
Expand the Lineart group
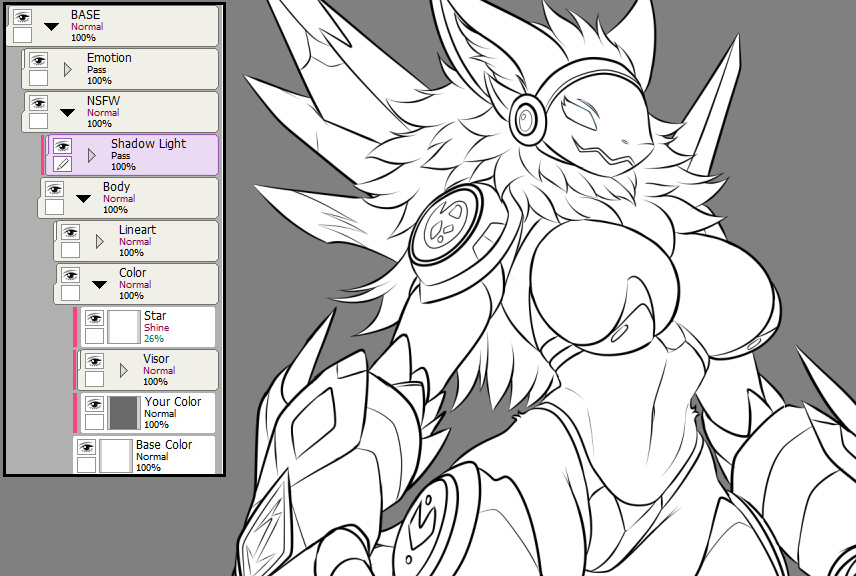click(99, 241)
